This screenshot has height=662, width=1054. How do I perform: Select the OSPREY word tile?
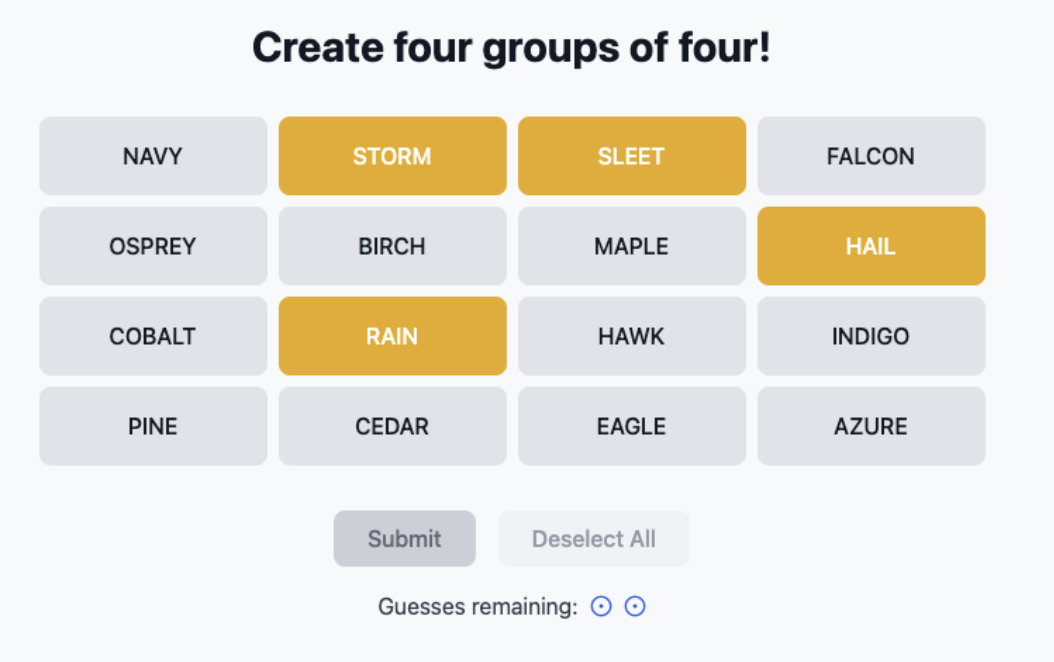153,246
